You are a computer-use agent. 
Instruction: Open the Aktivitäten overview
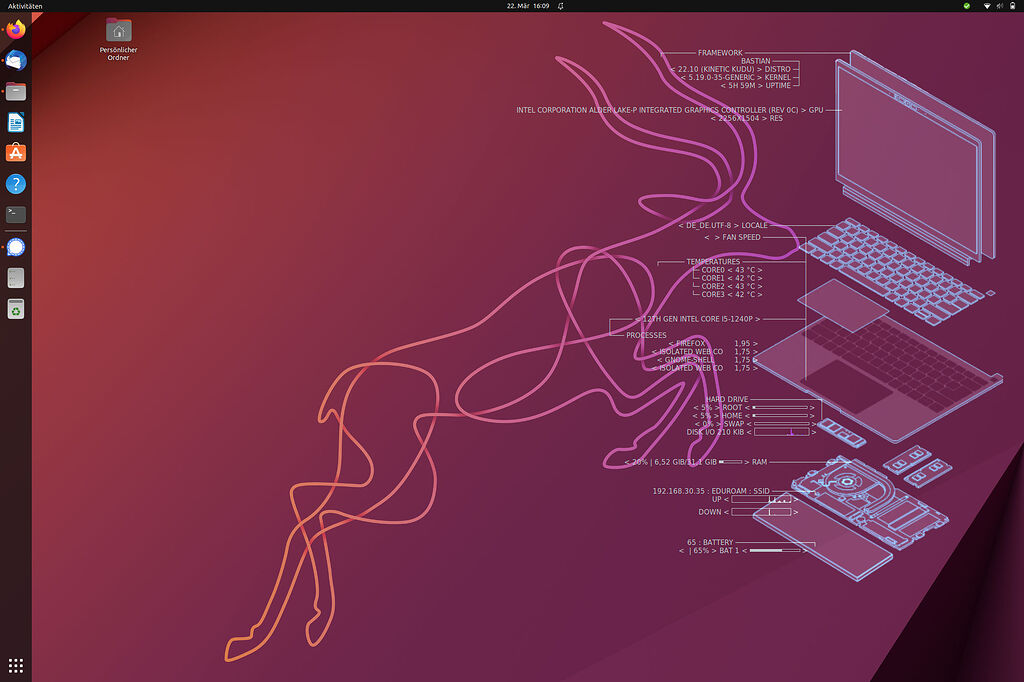pos(24,6)
